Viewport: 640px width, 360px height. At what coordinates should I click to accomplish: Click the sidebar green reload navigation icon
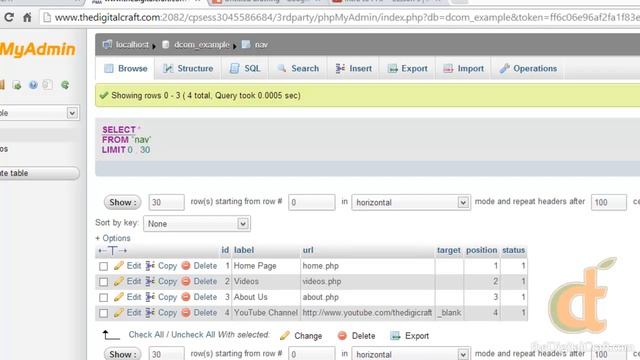click(x=64, y=85)
